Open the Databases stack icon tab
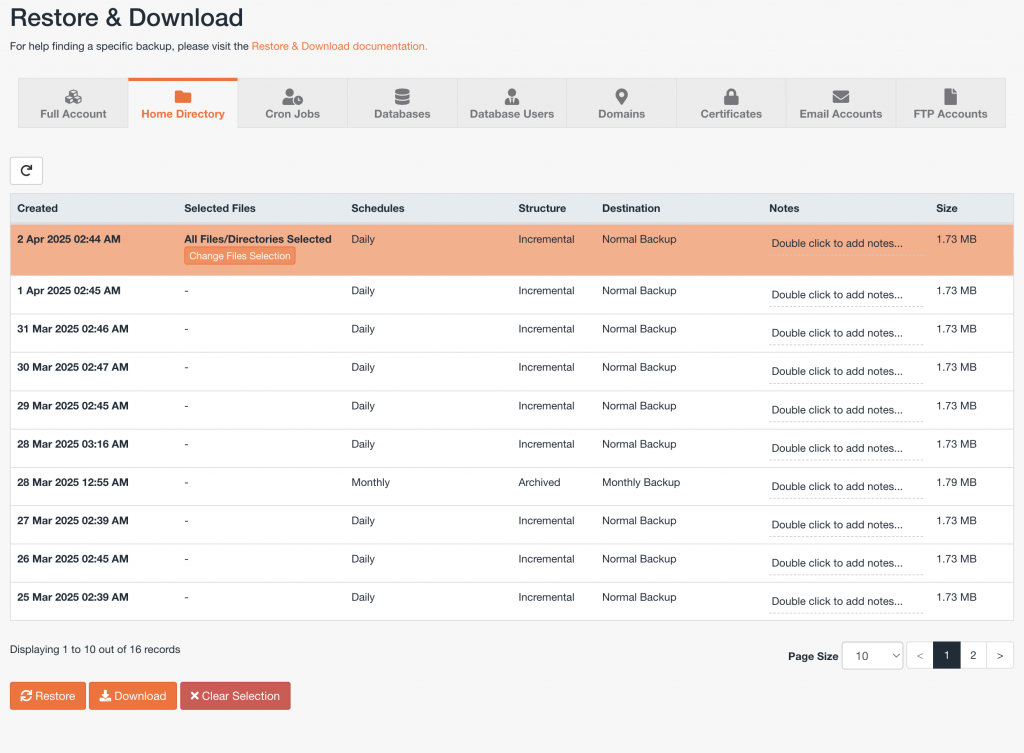Screen dimensions: 1024x753 tap(402, 97)
